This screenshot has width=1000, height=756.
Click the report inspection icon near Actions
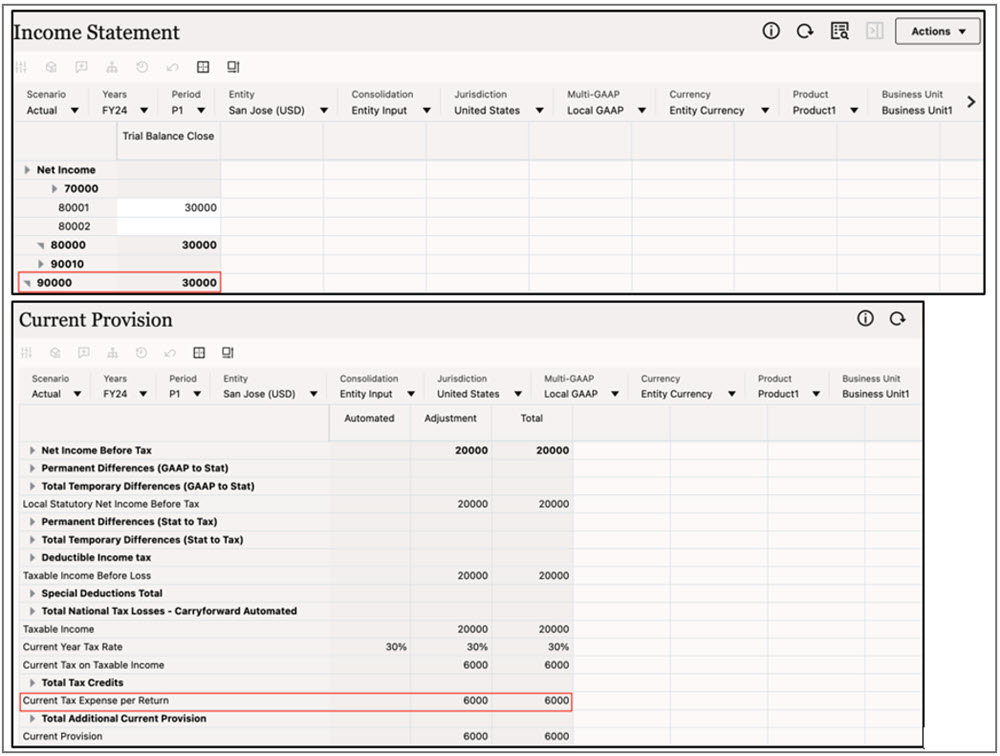point(839,30)
